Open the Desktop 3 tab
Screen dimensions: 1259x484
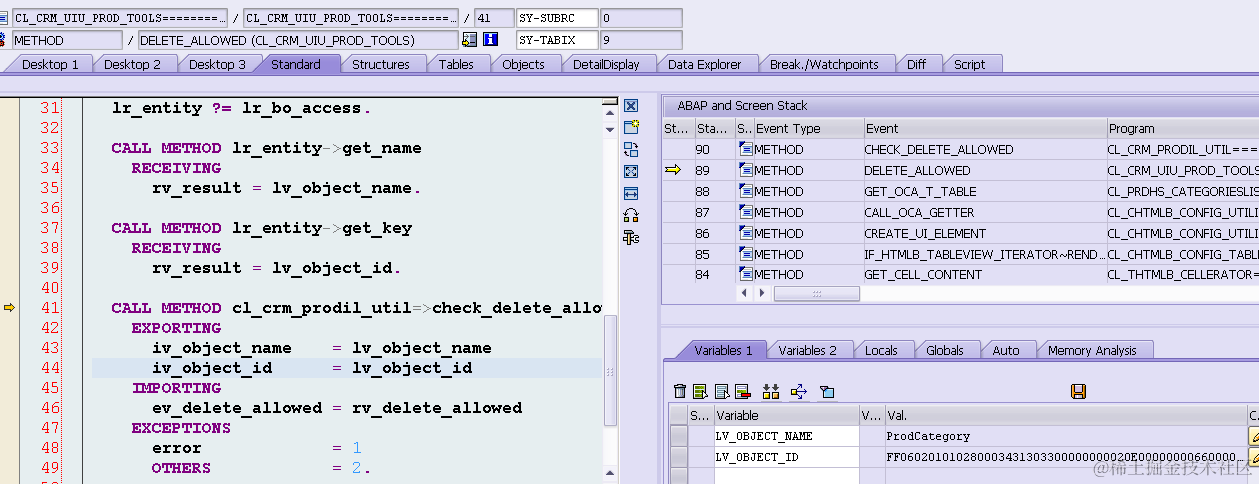(x=218, y=64)
